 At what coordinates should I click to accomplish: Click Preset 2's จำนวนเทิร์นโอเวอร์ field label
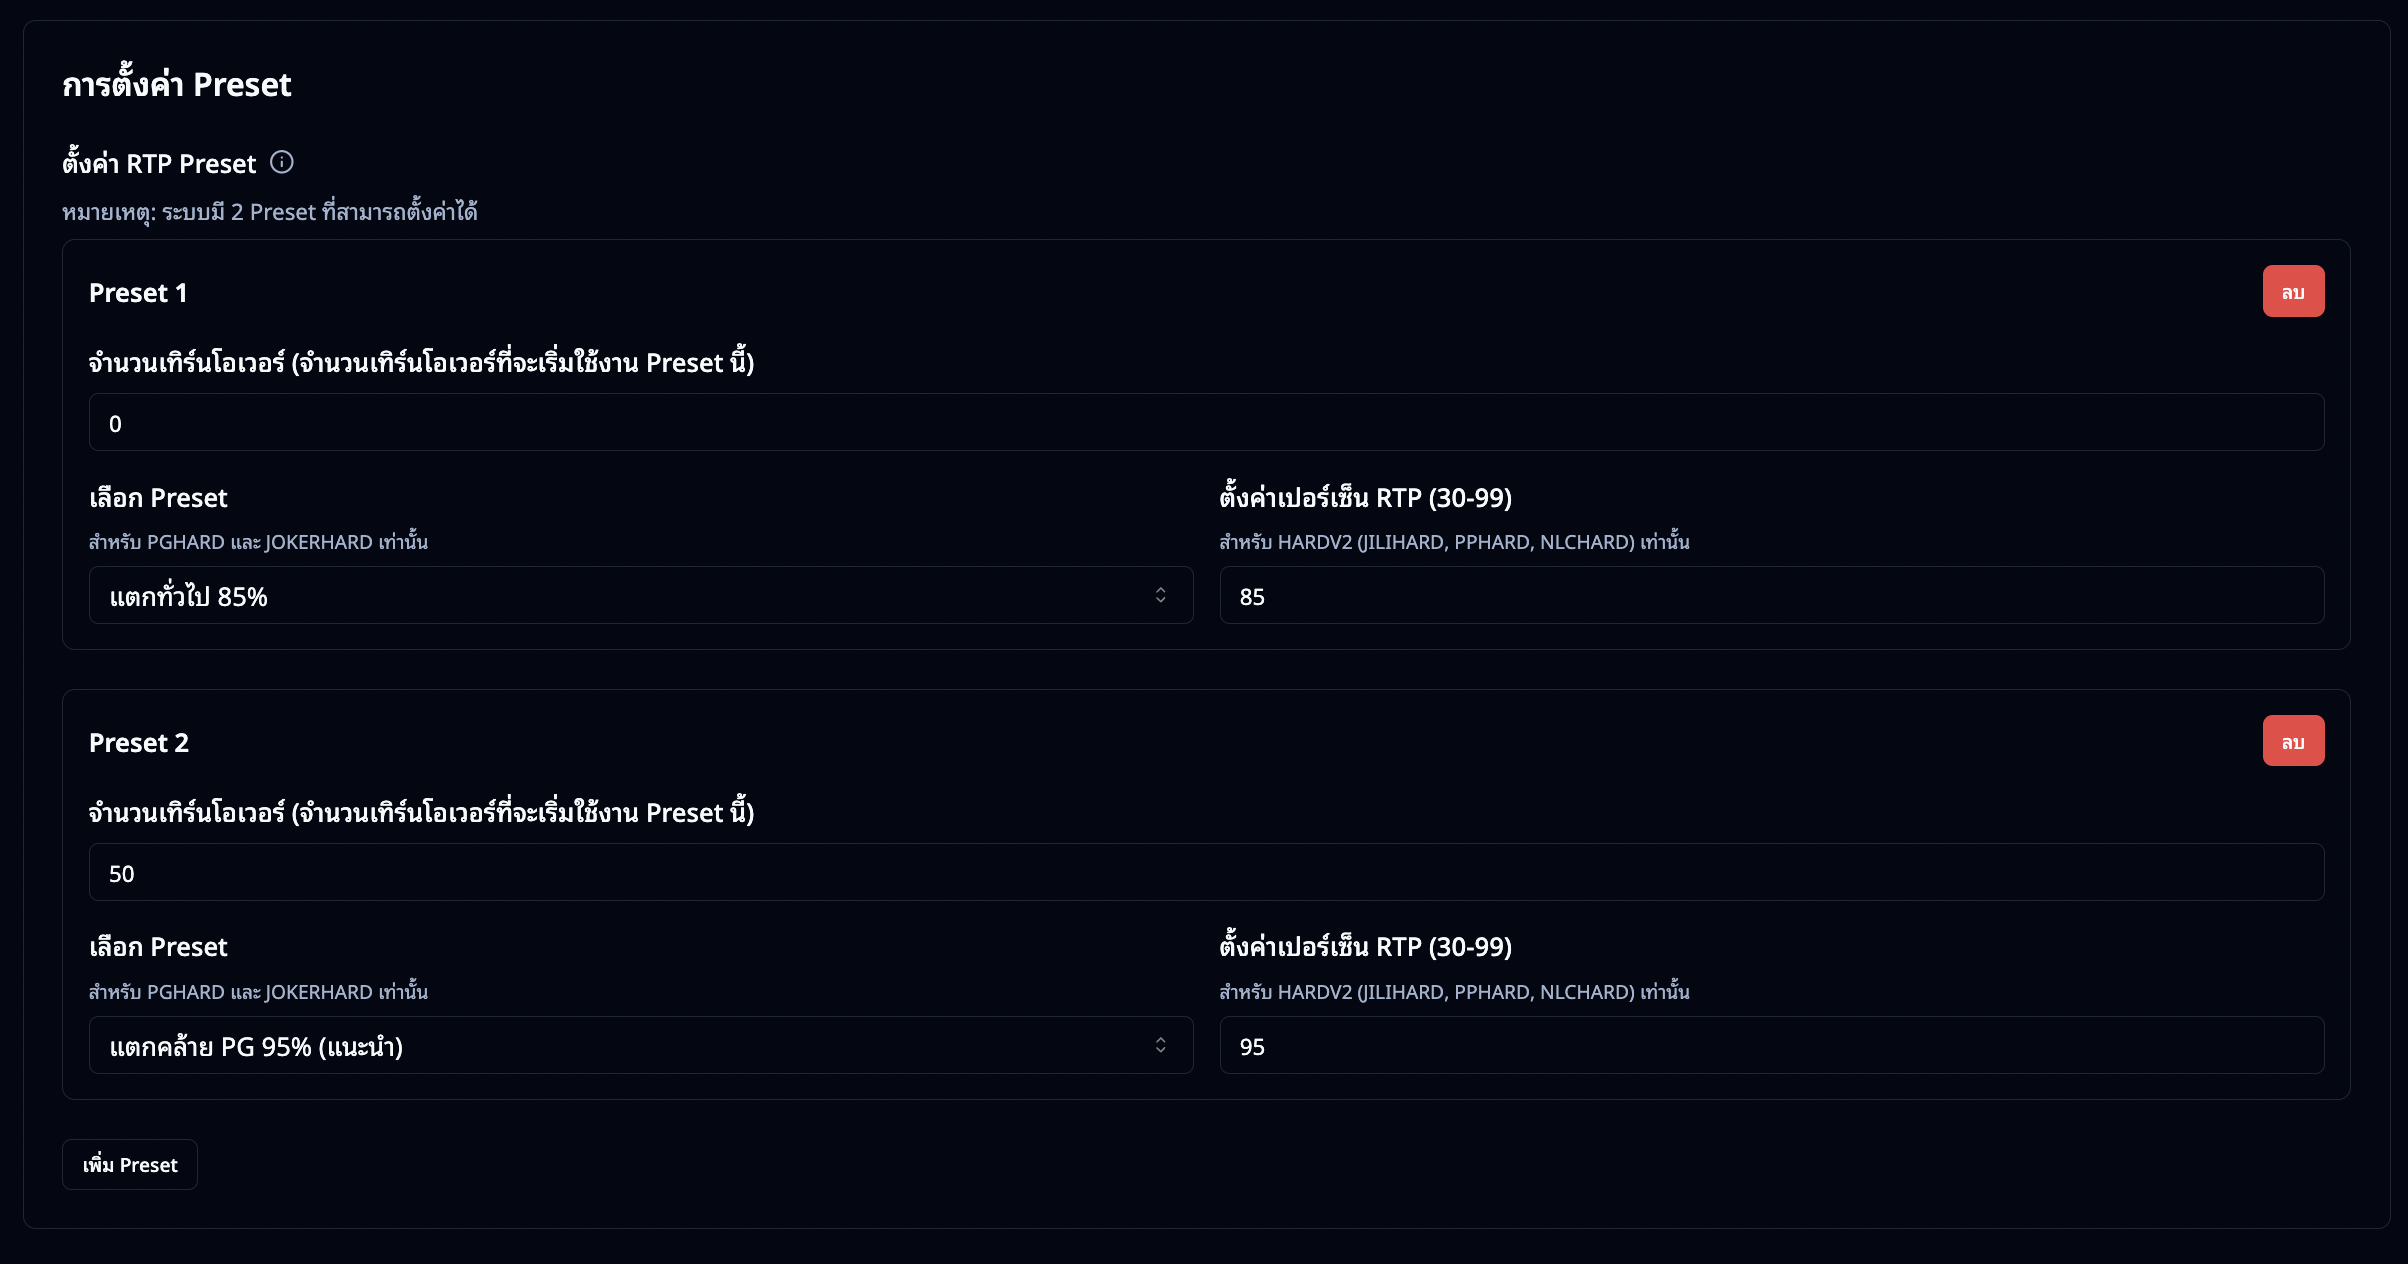pyautogui.click(x=421, y=813)
